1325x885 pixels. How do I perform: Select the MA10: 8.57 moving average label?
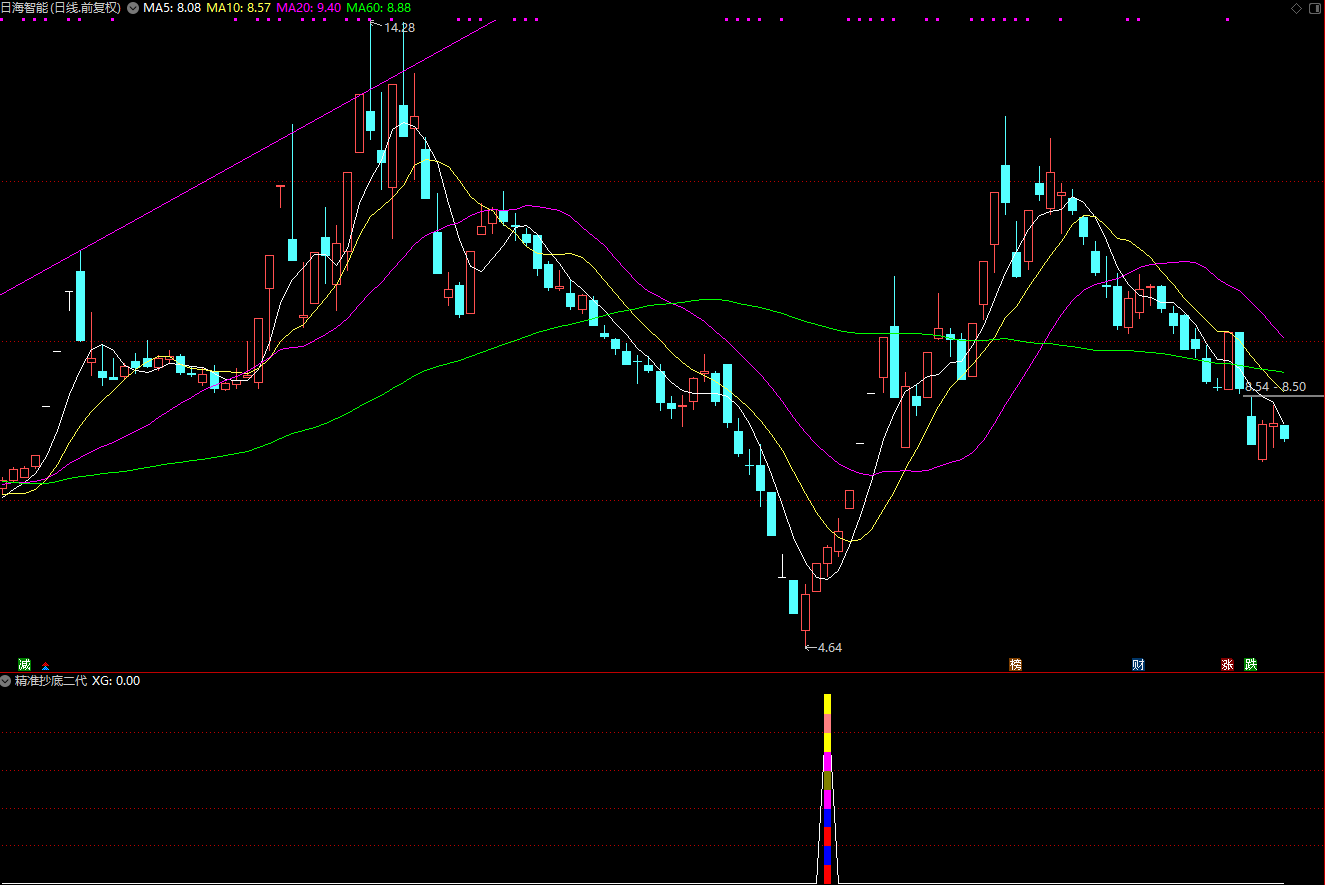[x=238, y=8]
